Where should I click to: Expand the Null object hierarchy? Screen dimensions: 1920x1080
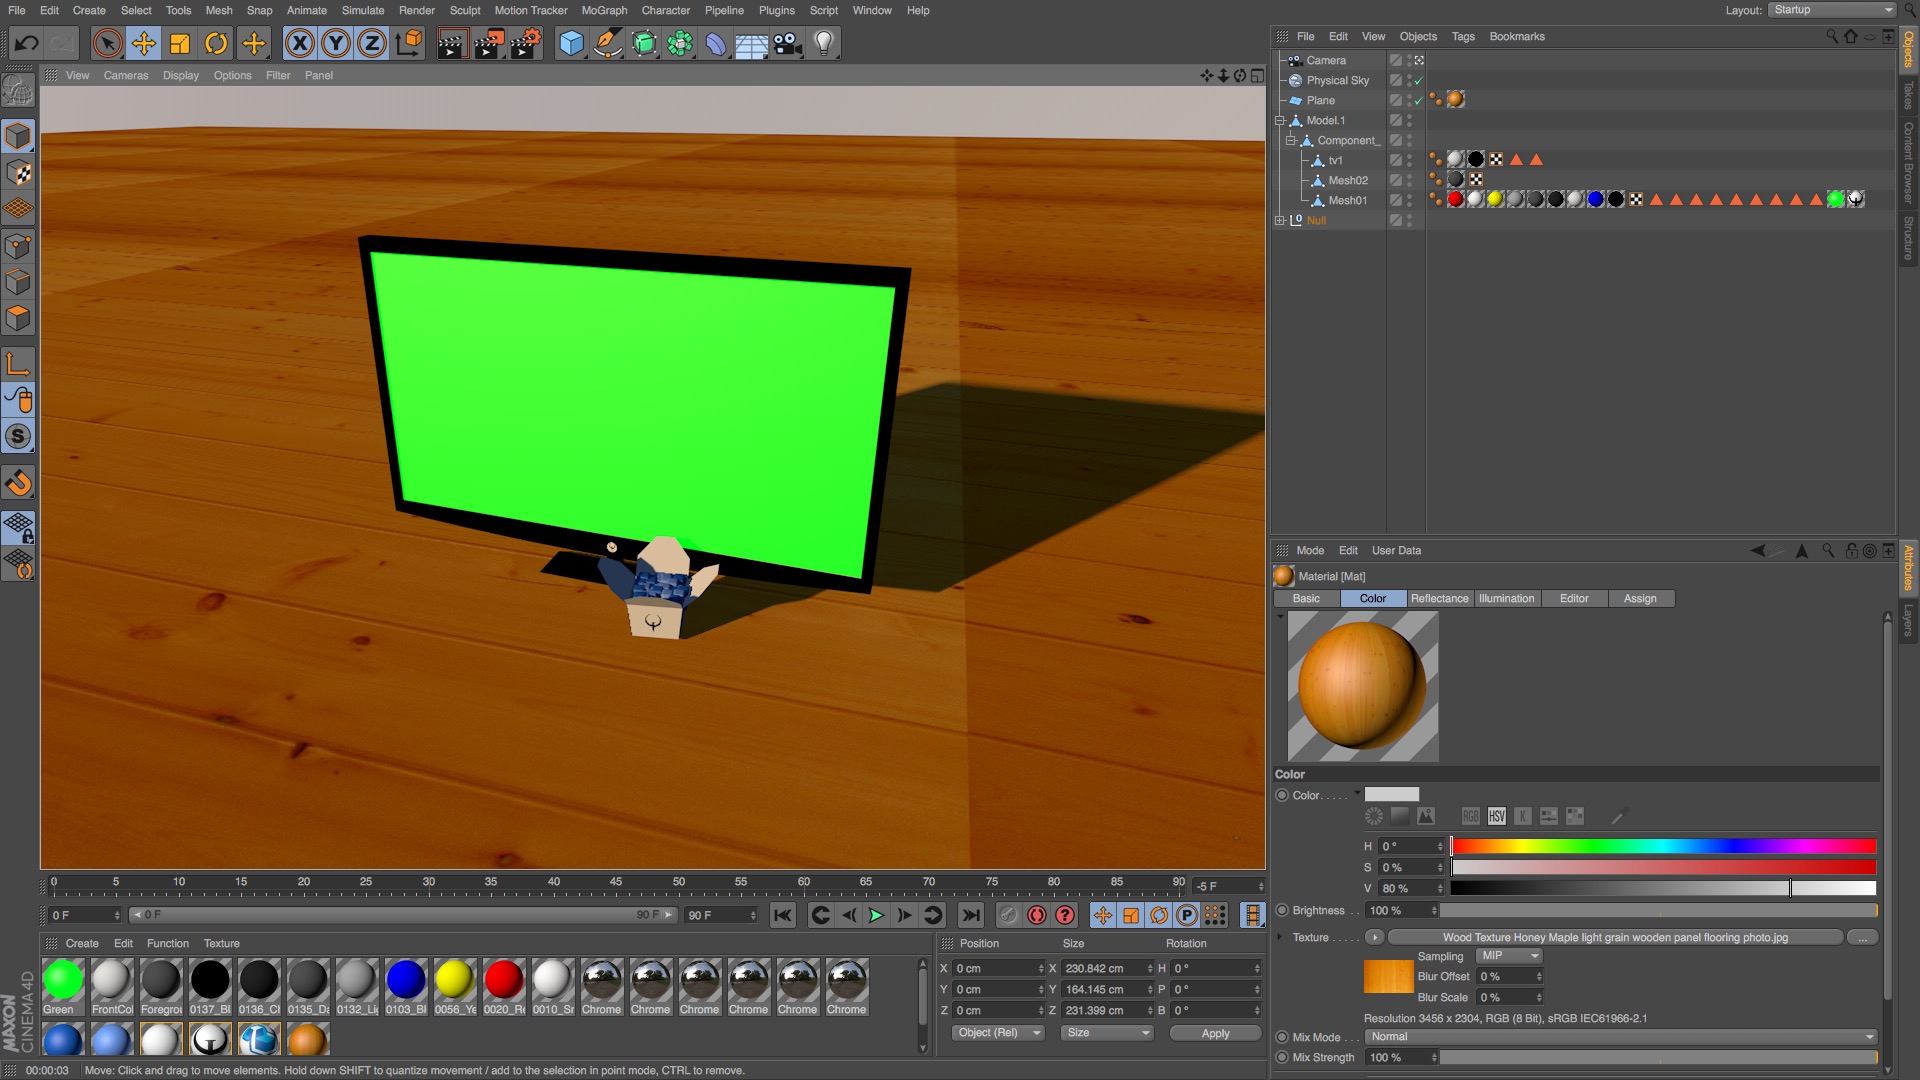(1280, 220)
